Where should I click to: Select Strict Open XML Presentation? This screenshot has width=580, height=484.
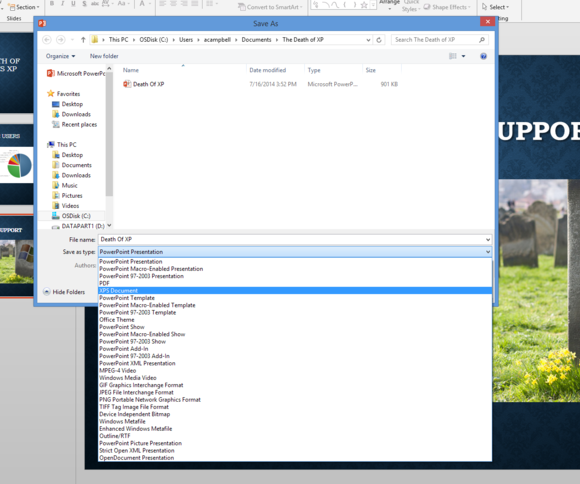coord(295,450)
